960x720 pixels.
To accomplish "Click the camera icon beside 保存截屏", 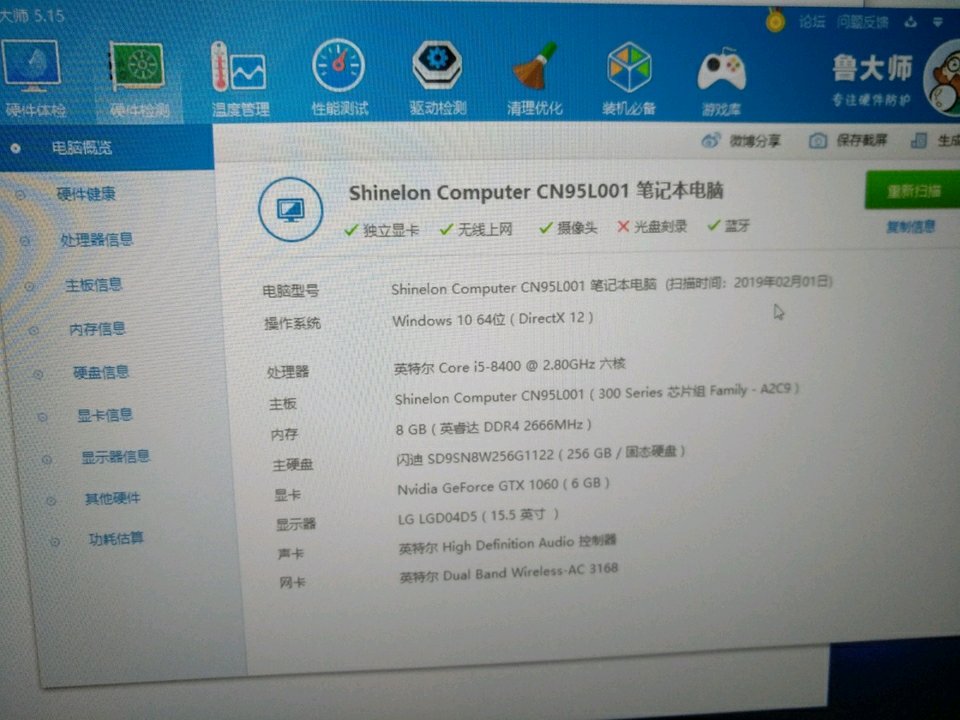I will (817, 141).
